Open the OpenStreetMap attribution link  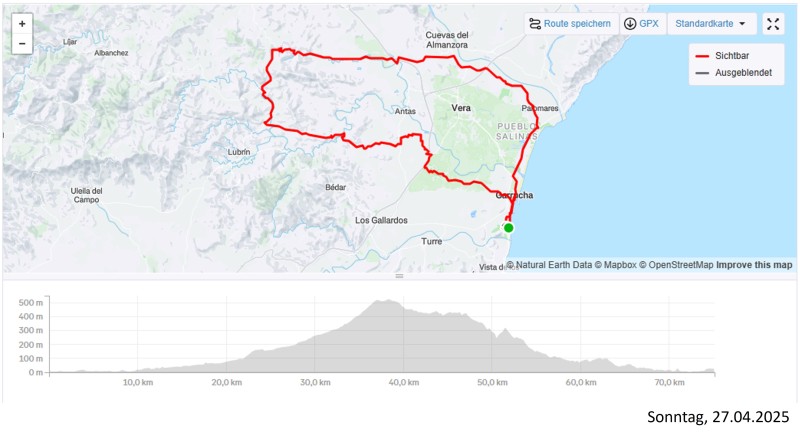coord(678,265)
